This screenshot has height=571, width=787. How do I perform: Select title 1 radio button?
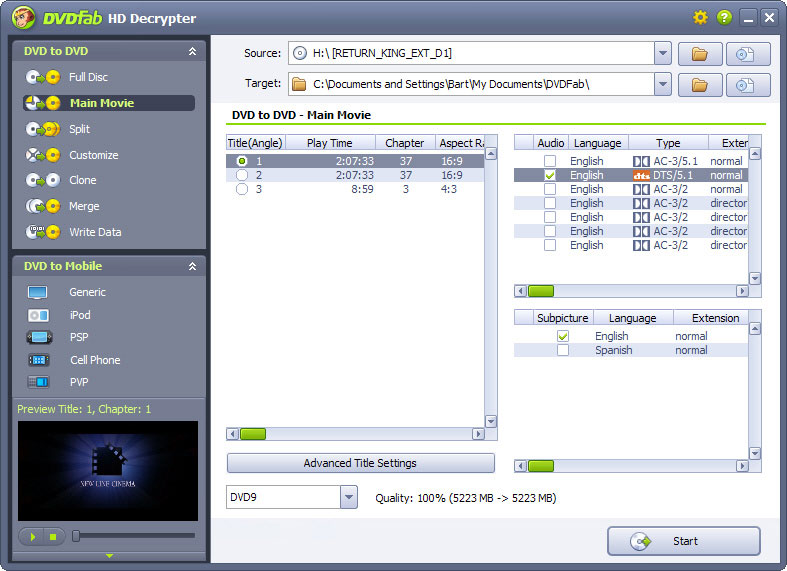coord(242,161)
